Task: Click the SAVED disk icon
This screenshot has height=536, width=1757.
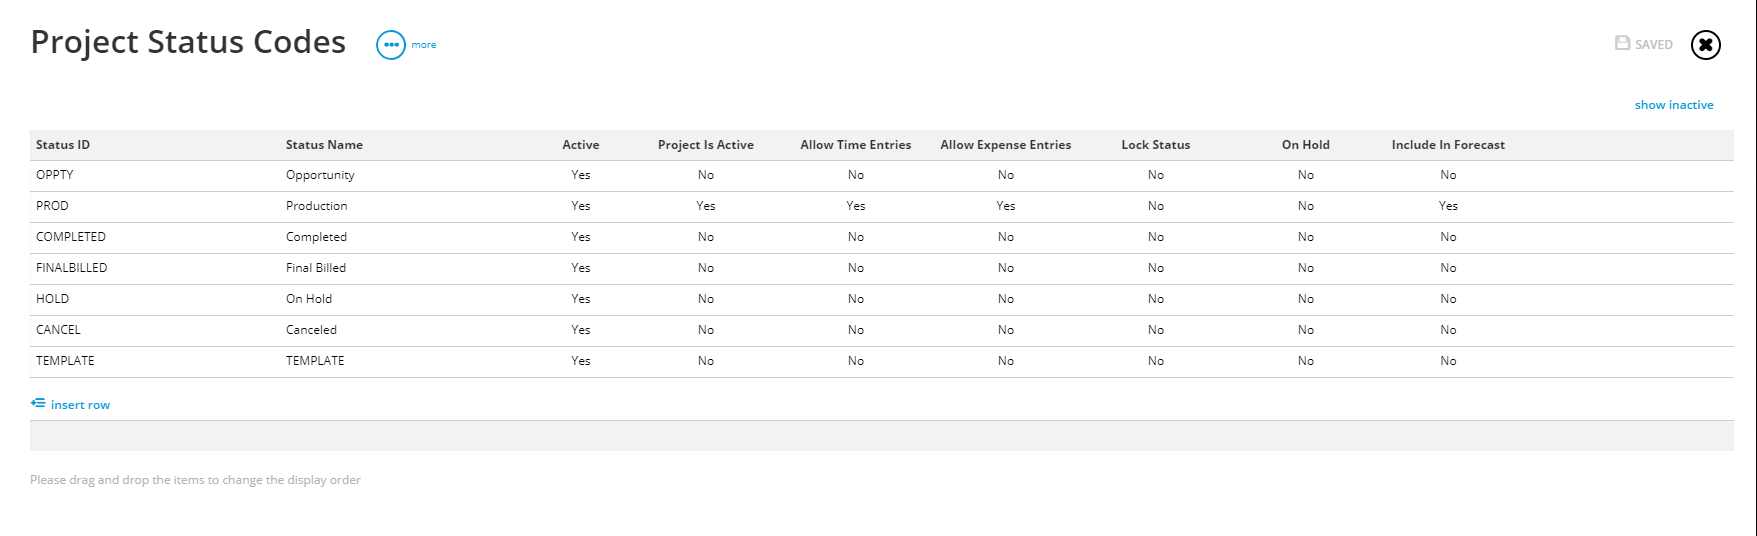Action: tap(1623, 43)
